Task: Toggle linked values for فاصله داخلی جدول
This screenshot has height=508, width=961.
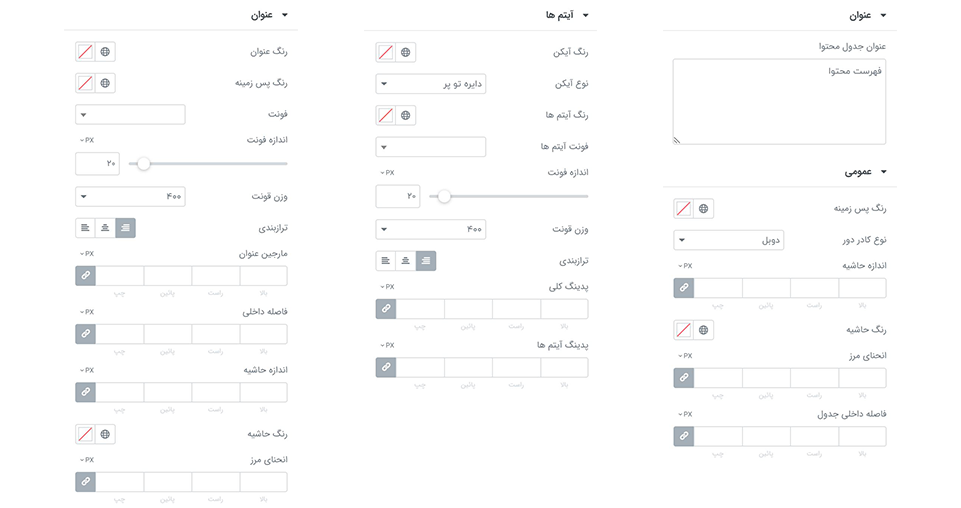Action: 684,436
